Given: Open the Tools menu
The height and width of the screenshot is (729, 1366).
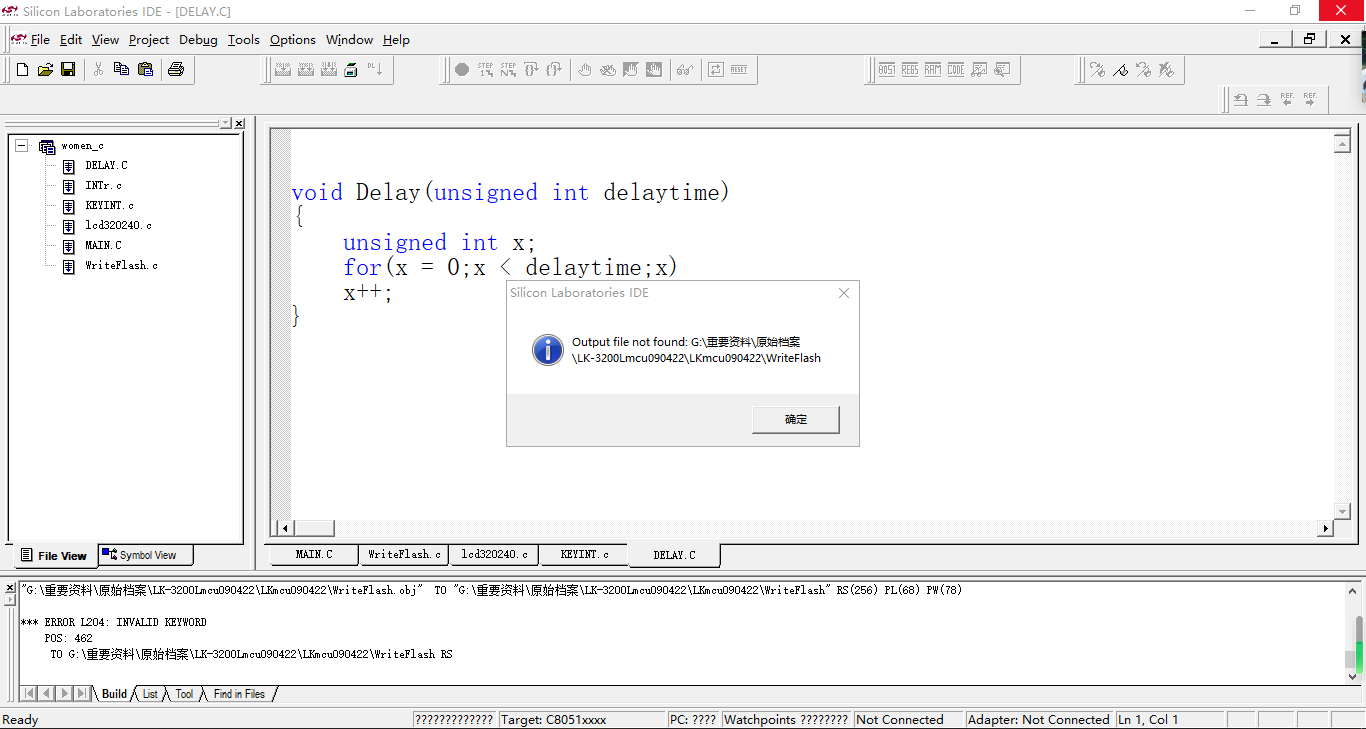Looking at the screenshot, I should 243,40.
